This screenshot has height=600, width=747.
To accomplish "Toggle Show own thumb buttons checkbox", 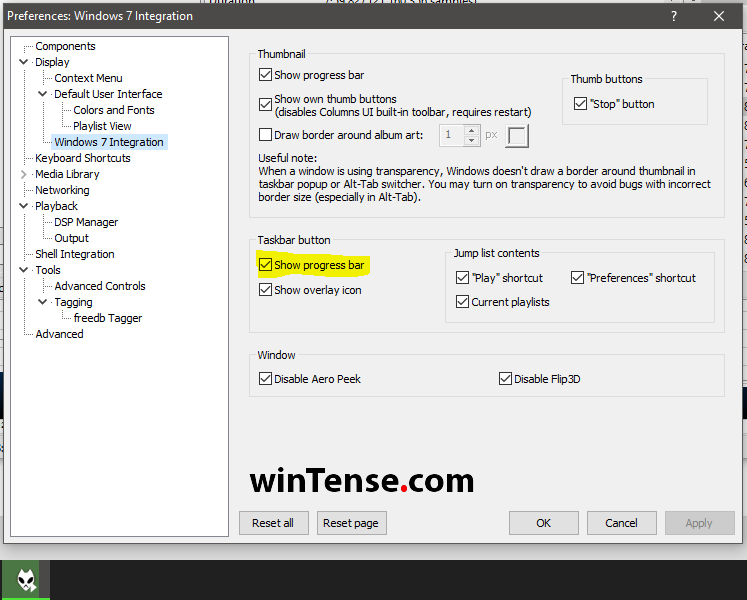I will tap(265, 104).
